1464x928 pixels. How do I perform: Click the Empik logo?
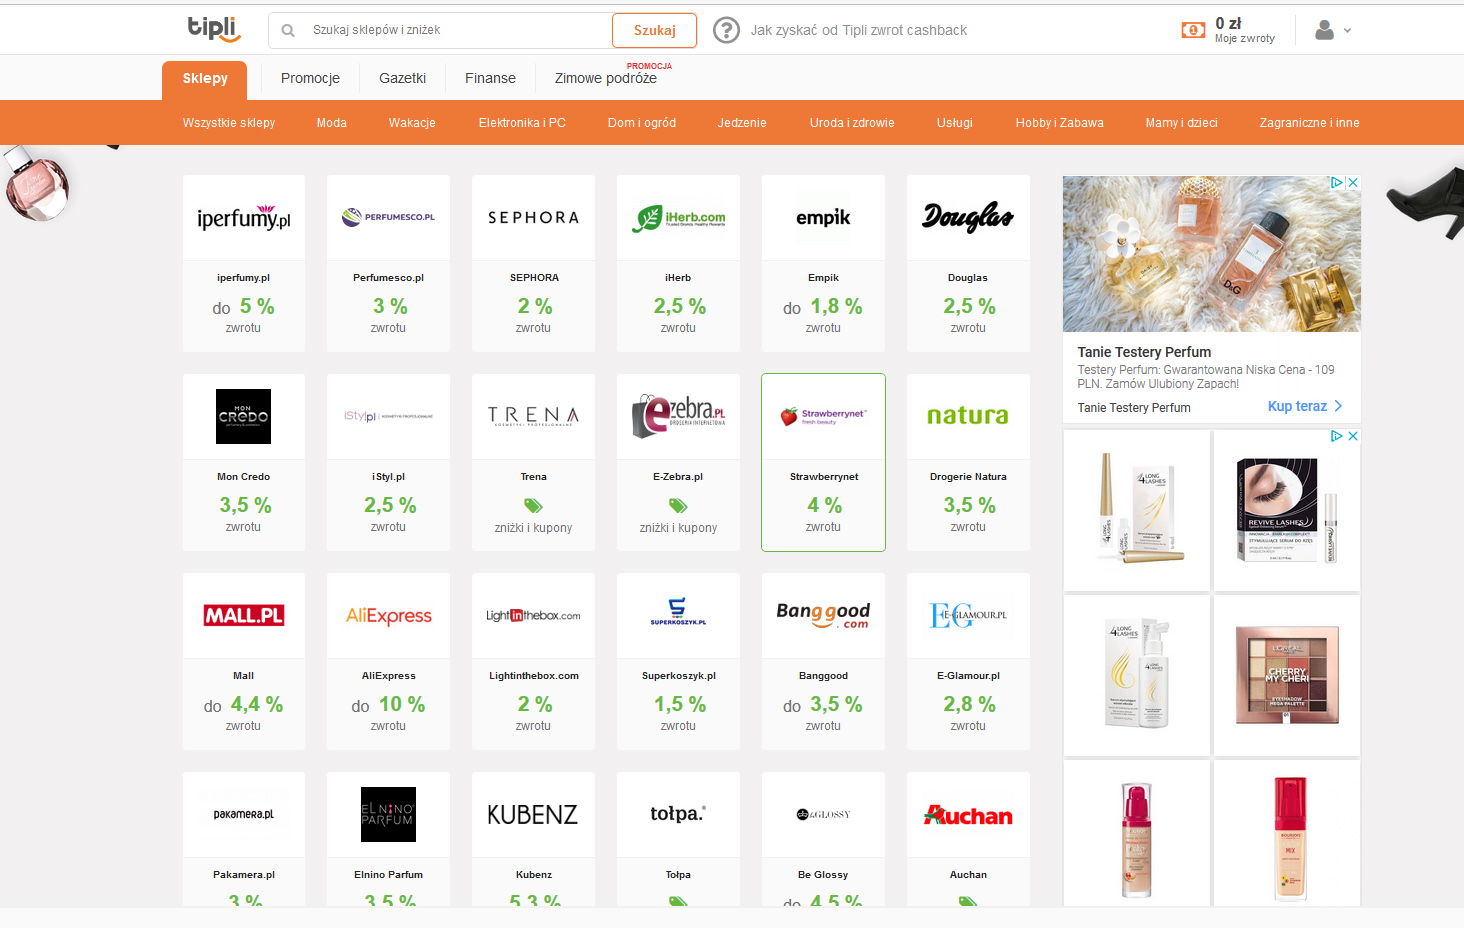tap(823, 218)
